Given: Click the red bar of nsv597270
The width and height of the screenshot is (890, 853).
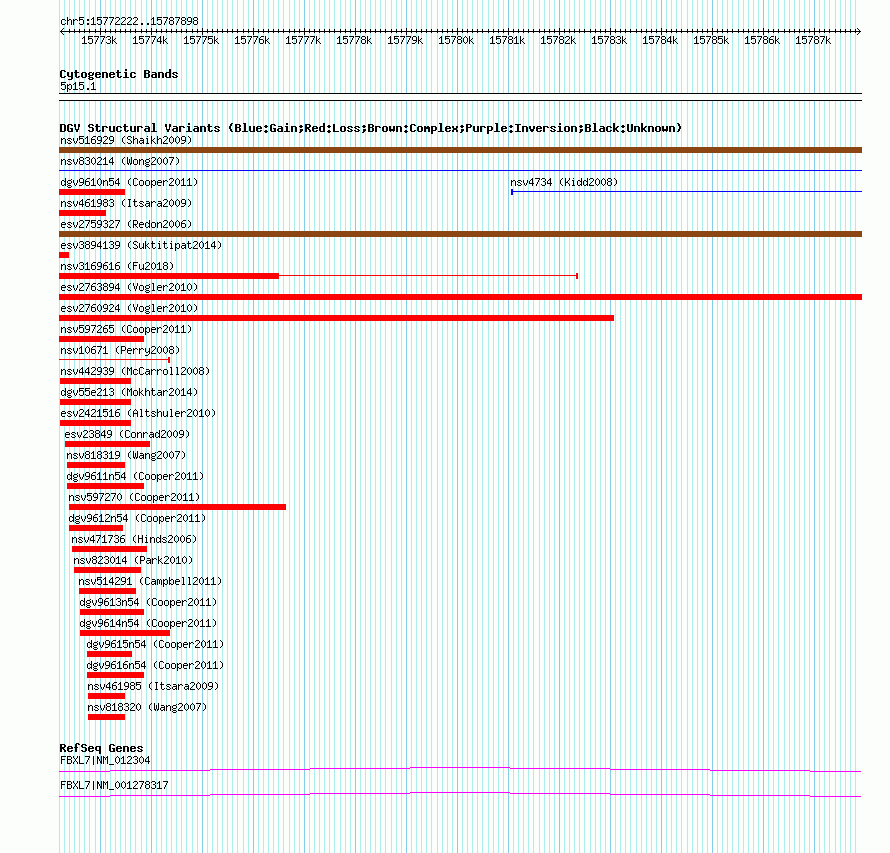Looking at the screenshot, I should [x=177, y=507].
